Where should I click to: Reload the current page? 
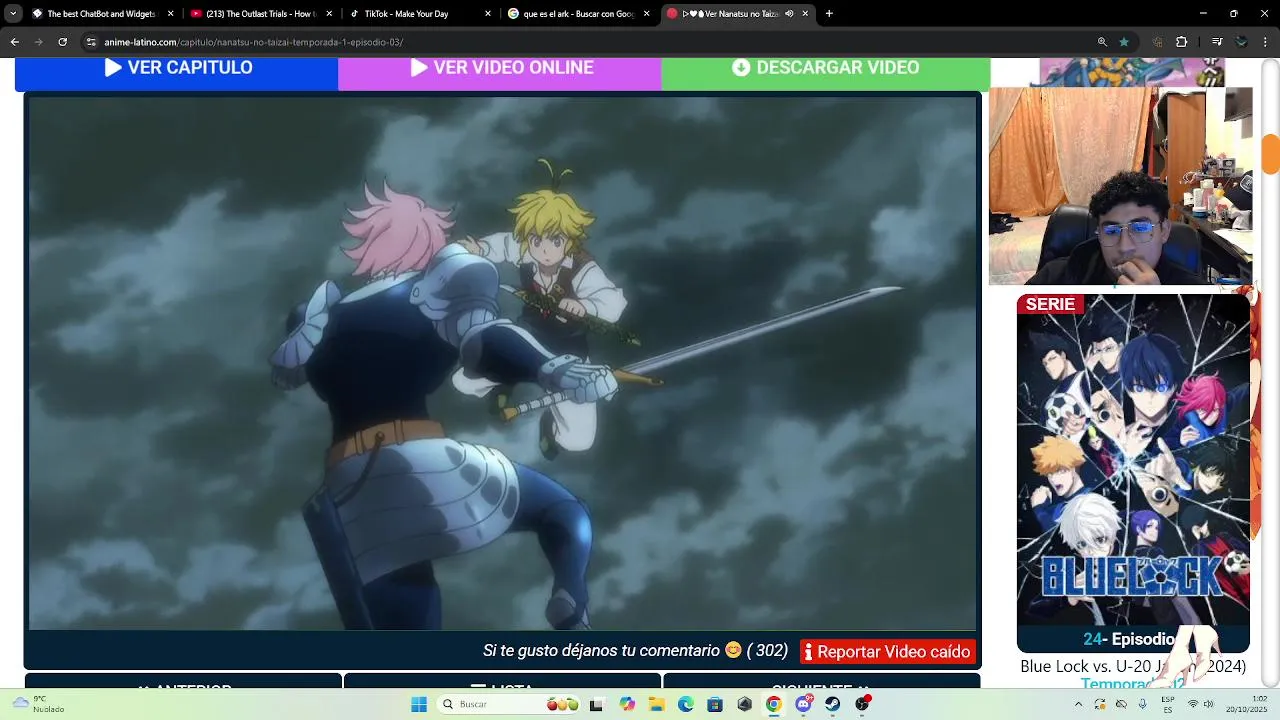click(63, 42)
